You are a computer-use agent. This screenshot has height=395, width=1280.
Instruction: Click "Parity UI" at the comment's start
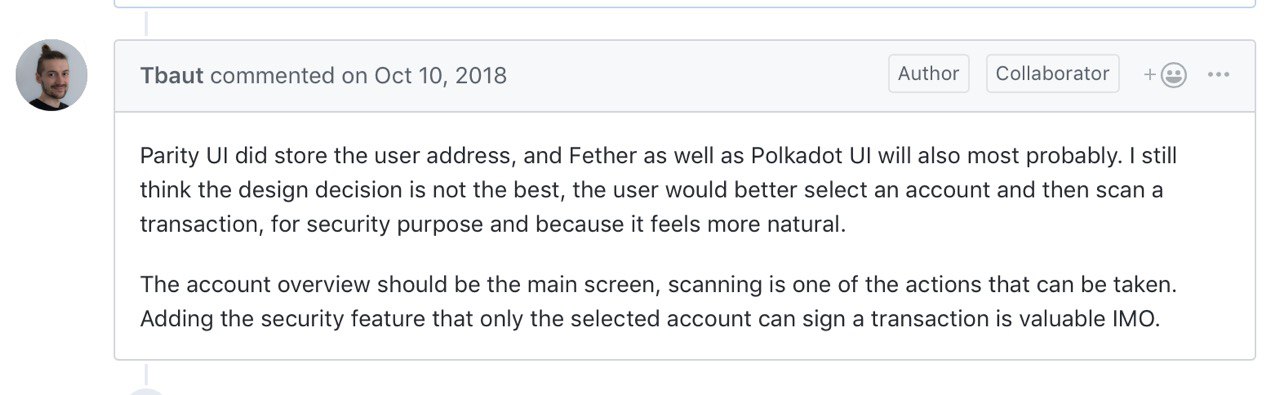point(178,157)
